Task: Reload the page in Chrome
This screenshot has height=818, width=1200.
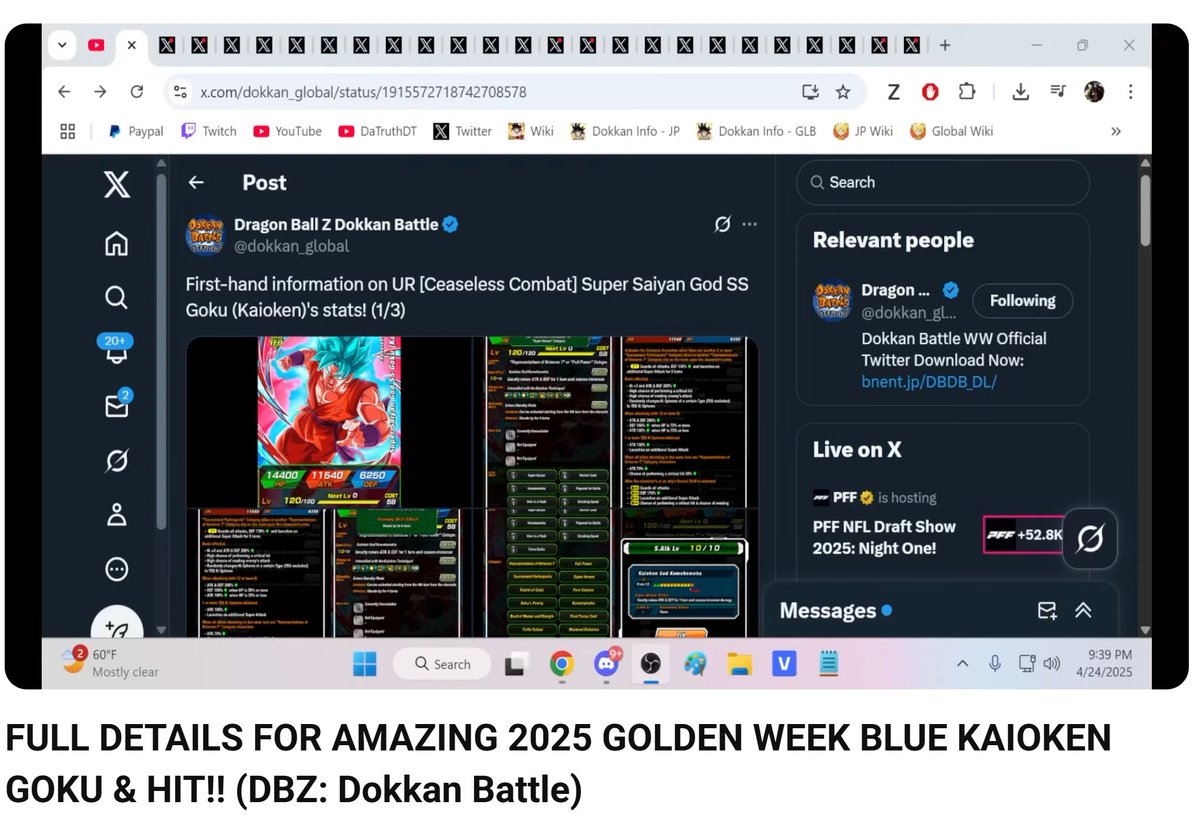Action: pos(137,92)
